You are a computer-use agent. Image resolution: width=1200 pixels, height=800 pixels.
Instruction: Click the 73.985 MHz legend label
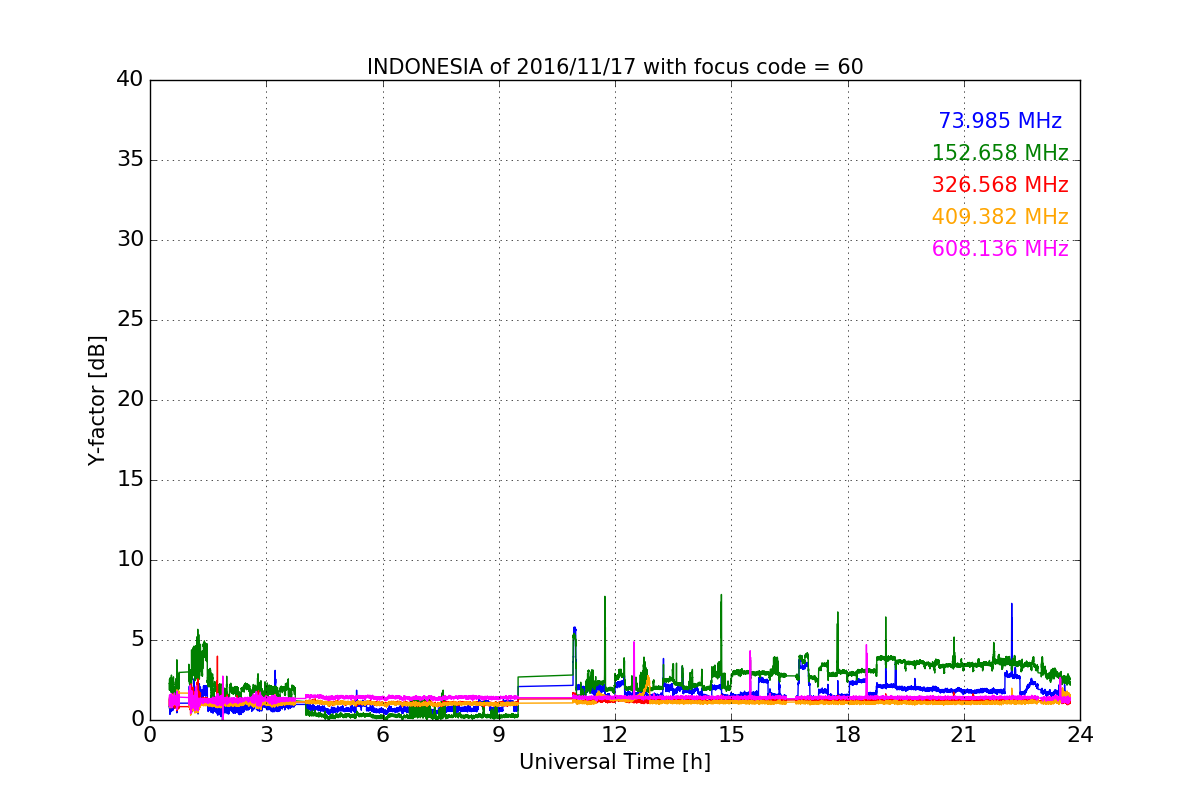pyautogui.click(x=1000, y=121)
